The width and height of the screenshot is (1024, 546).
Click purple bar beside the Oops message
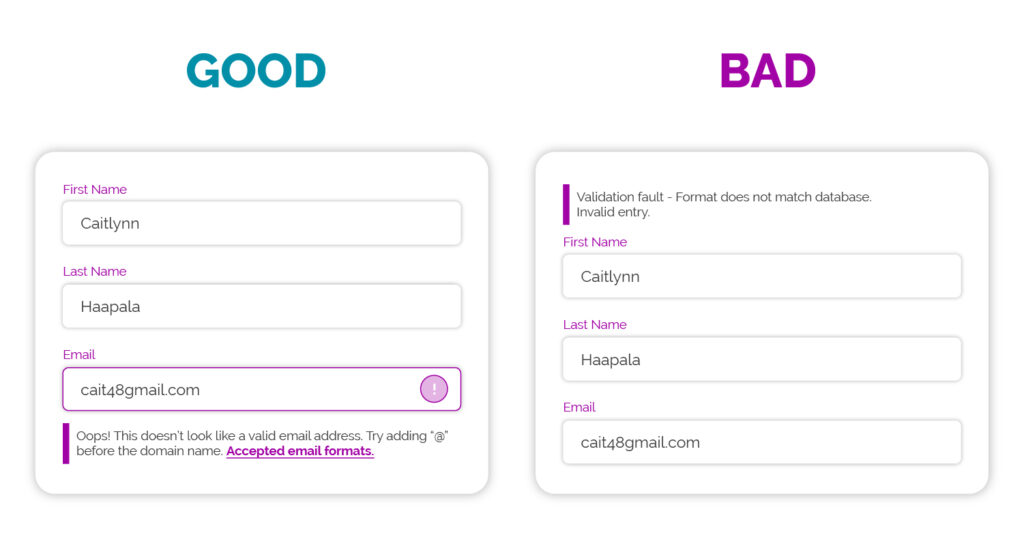tap(66, 443)
